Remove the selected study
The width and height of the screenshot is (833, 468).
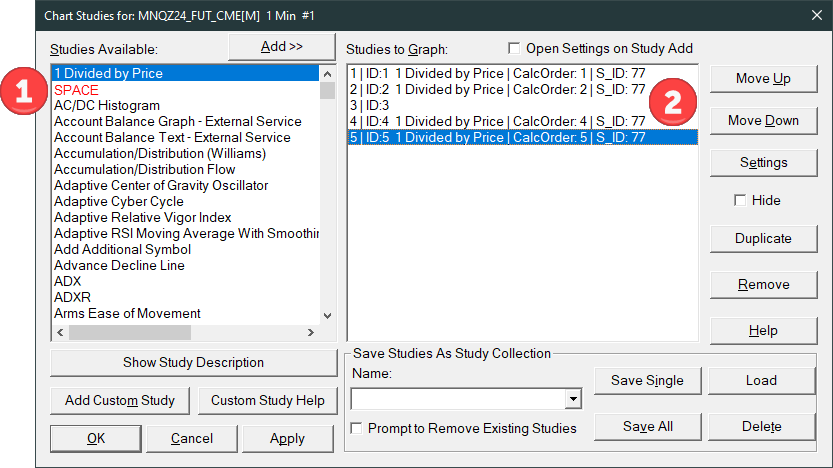click(763, 284)
